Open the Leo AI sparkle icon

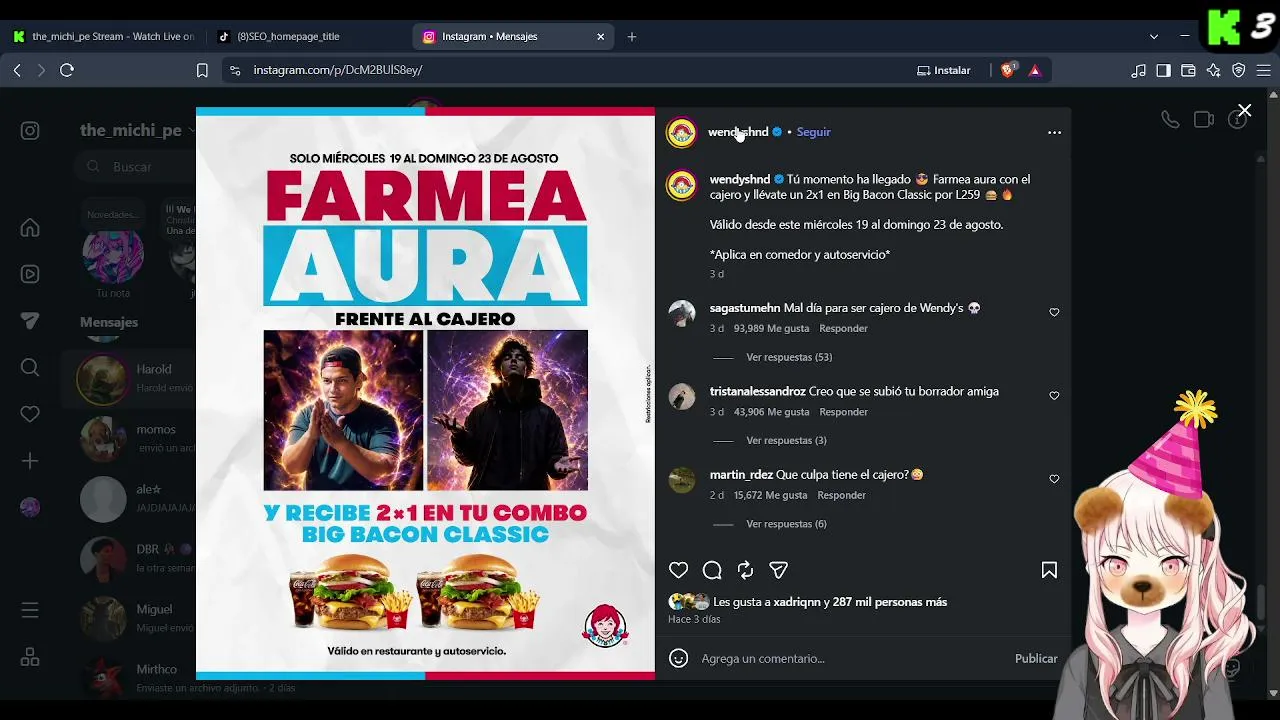tap(1213, 70)
